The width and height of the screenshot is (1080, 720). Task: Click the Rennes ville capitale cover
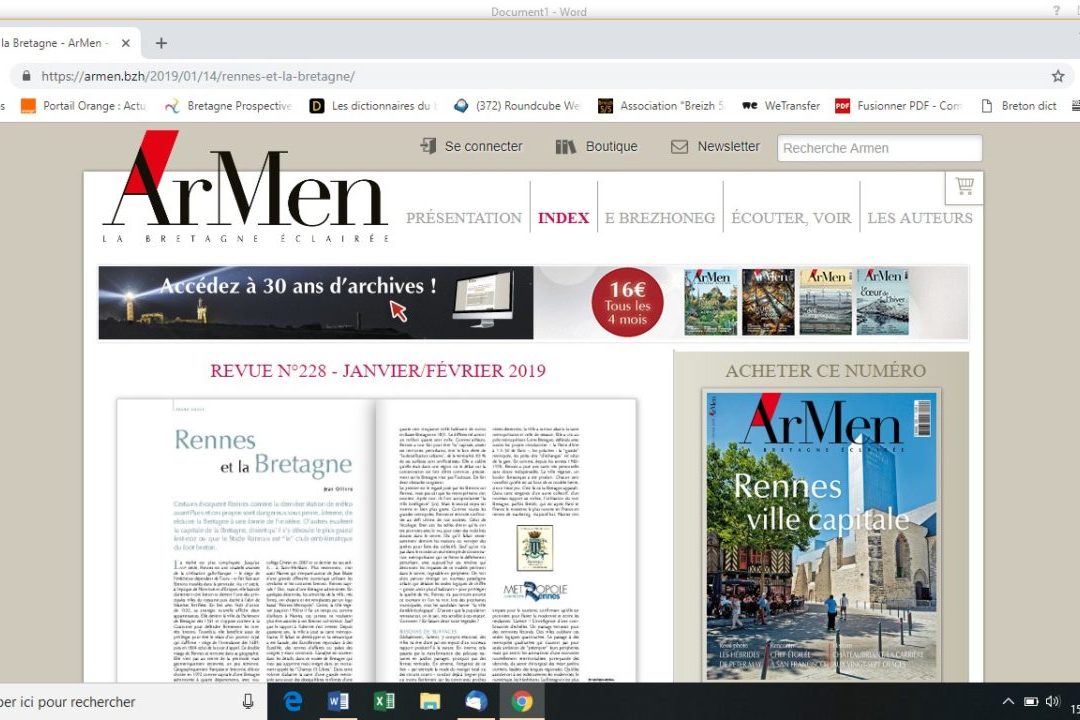(x=822, y=536)
